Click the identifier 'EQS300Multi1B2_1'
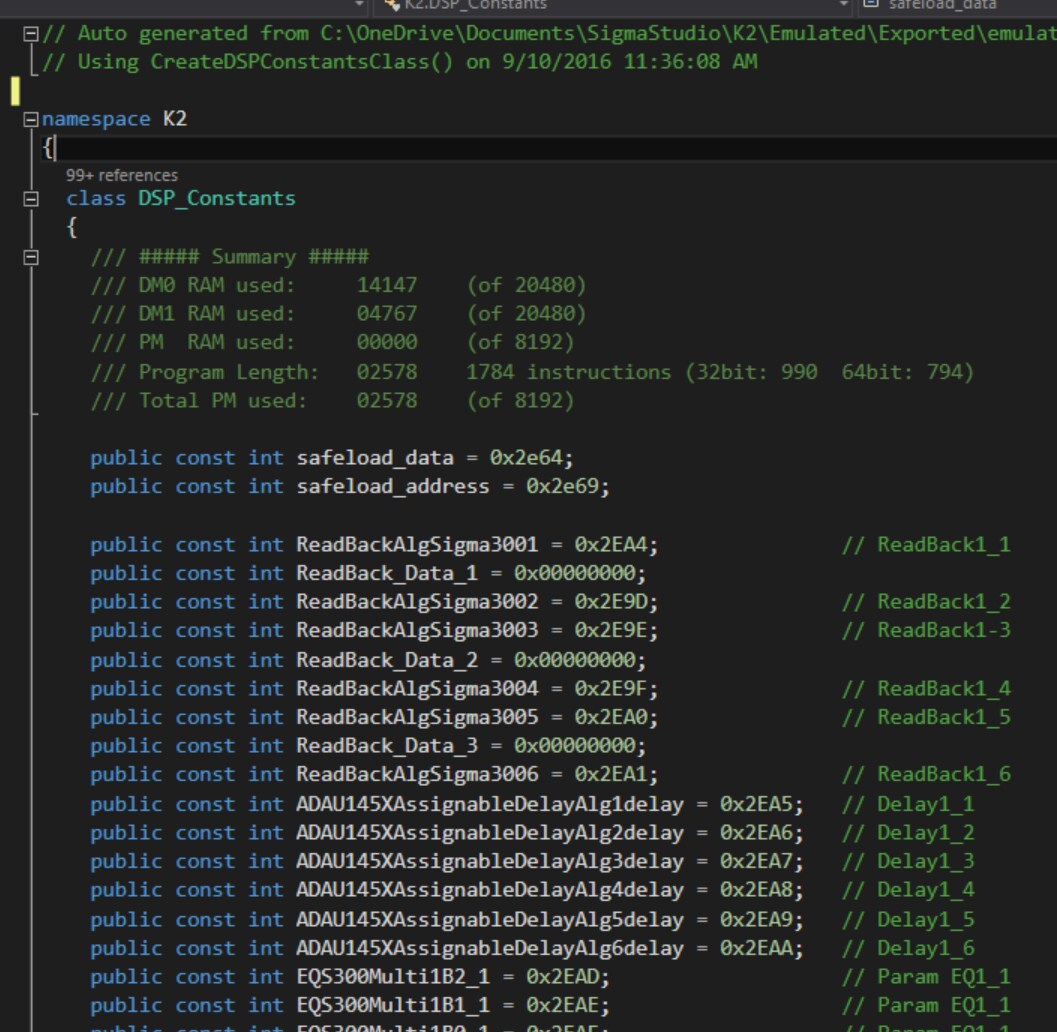This screenshot has height=1032, width=1057. click(x=393, y=977)
